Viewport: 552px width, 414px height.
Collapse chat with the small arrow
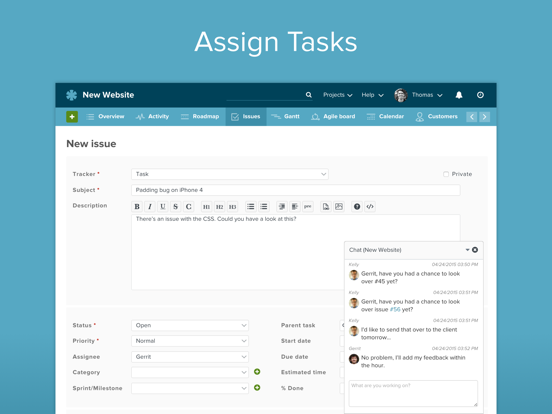click(x=467, y=250)
